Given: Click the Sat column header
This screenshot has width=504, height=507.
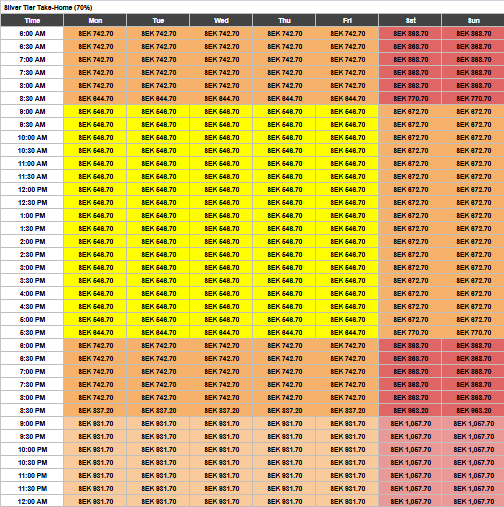Looking at the screenshot, I should pos(410,20).
